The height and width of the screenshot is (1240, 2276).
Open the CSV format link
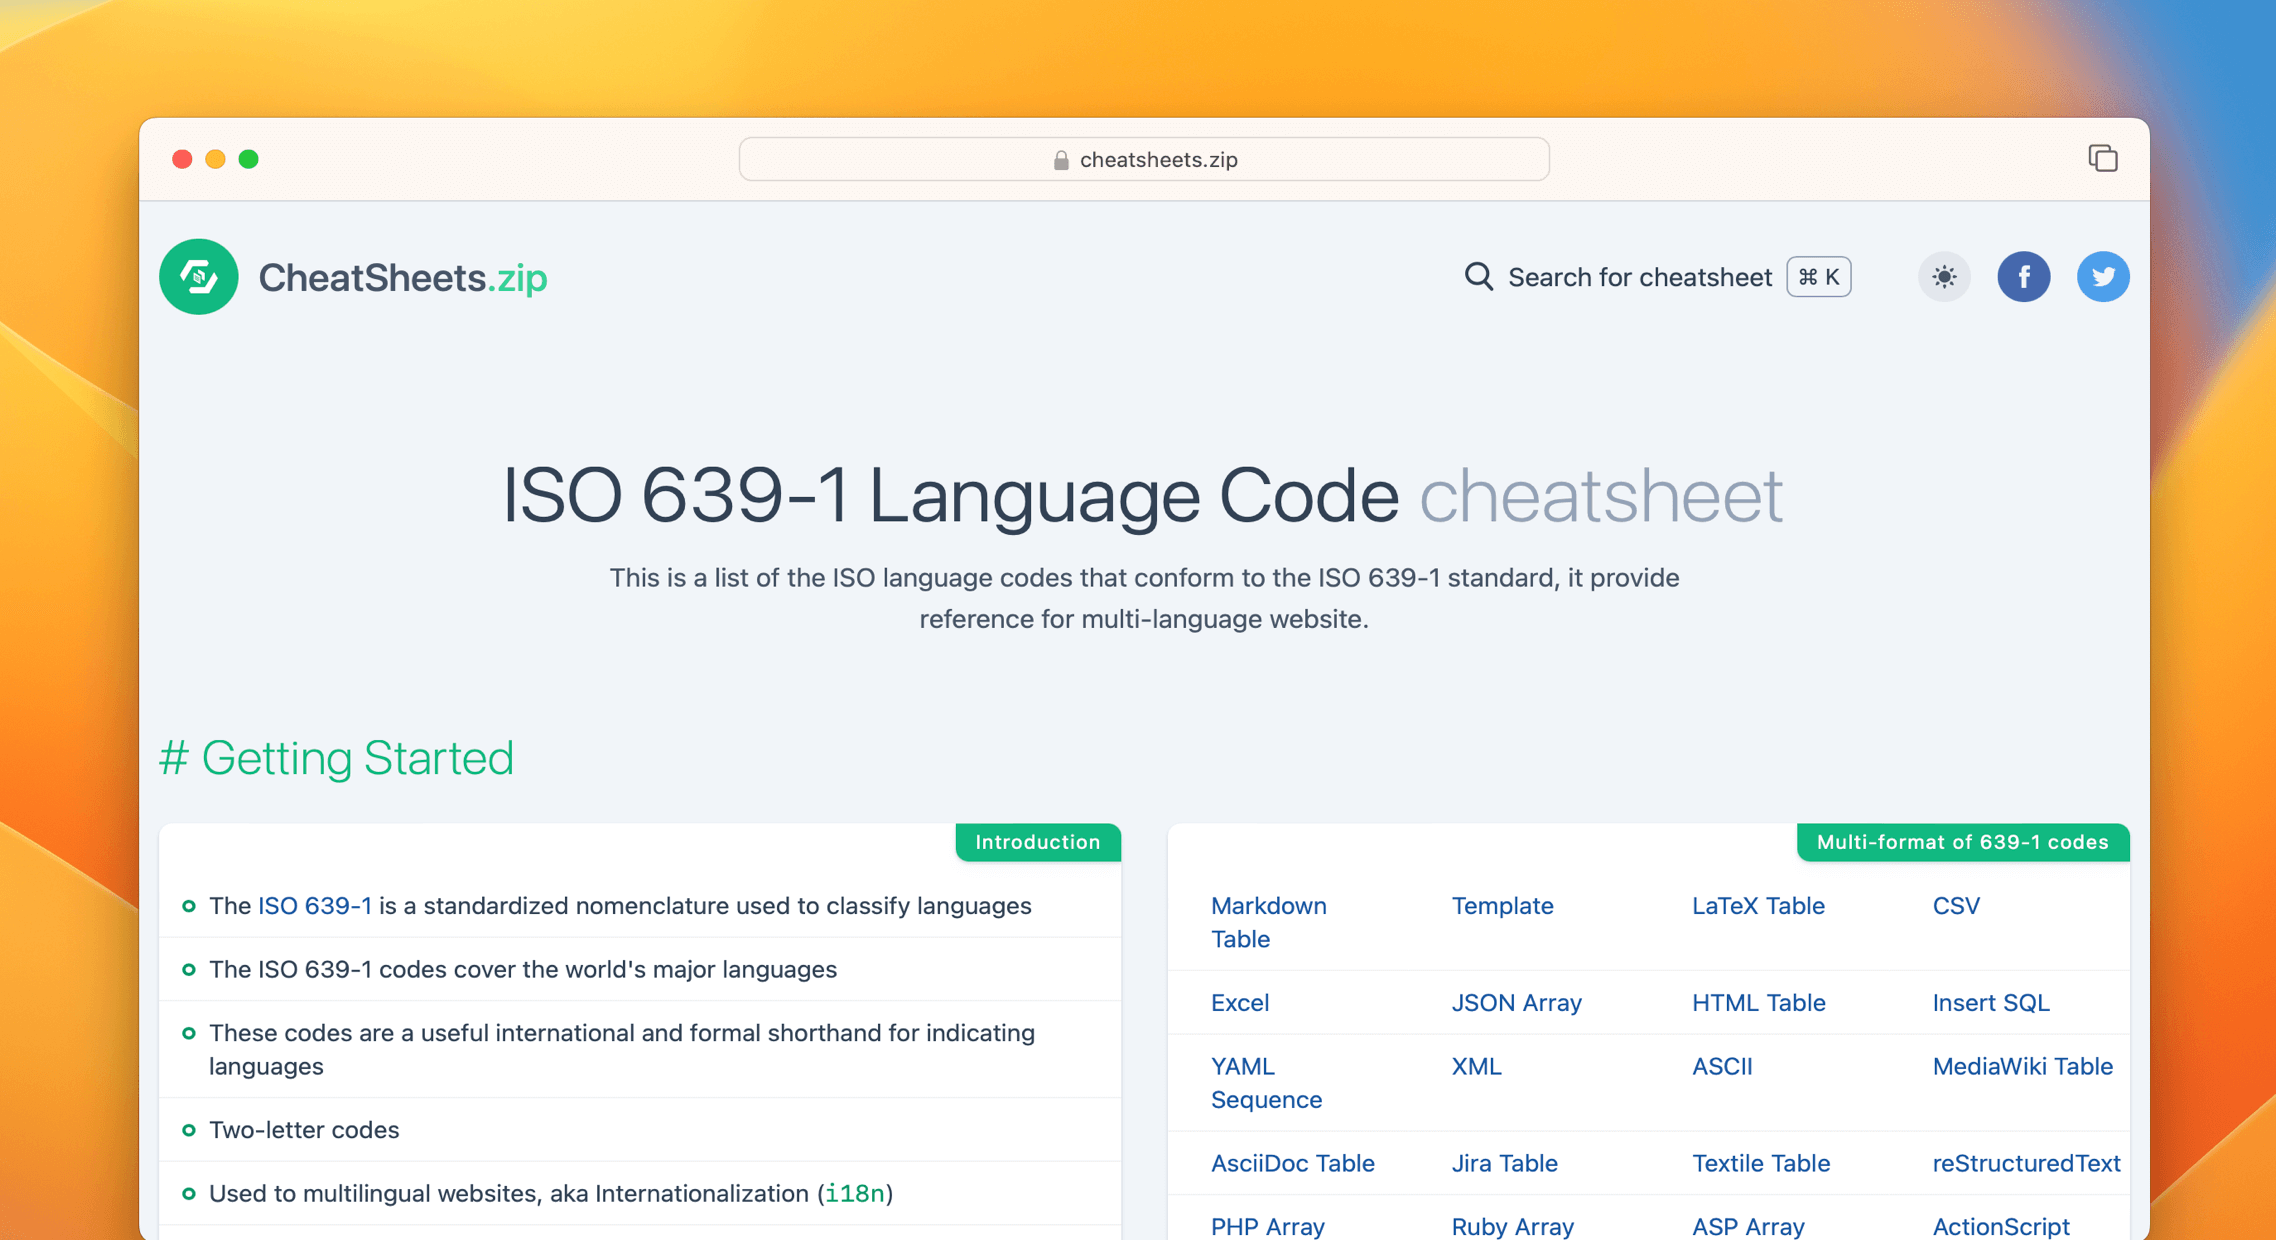click(1956, 906)
